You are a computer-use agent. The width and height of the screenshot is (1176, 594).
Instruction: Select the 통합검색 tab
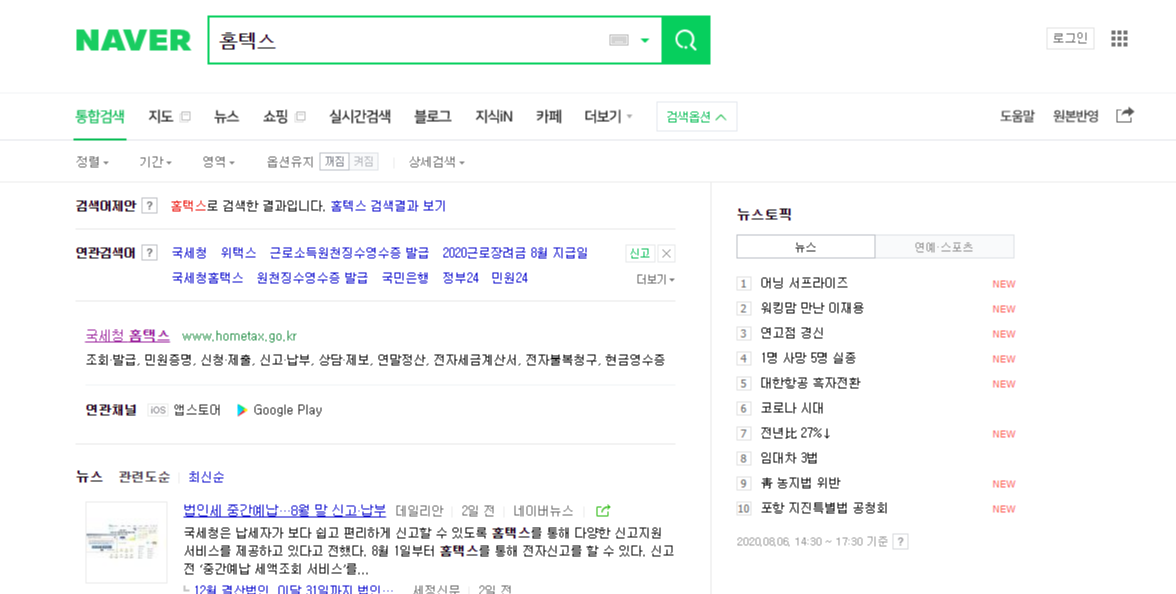[x=100, y=117]
